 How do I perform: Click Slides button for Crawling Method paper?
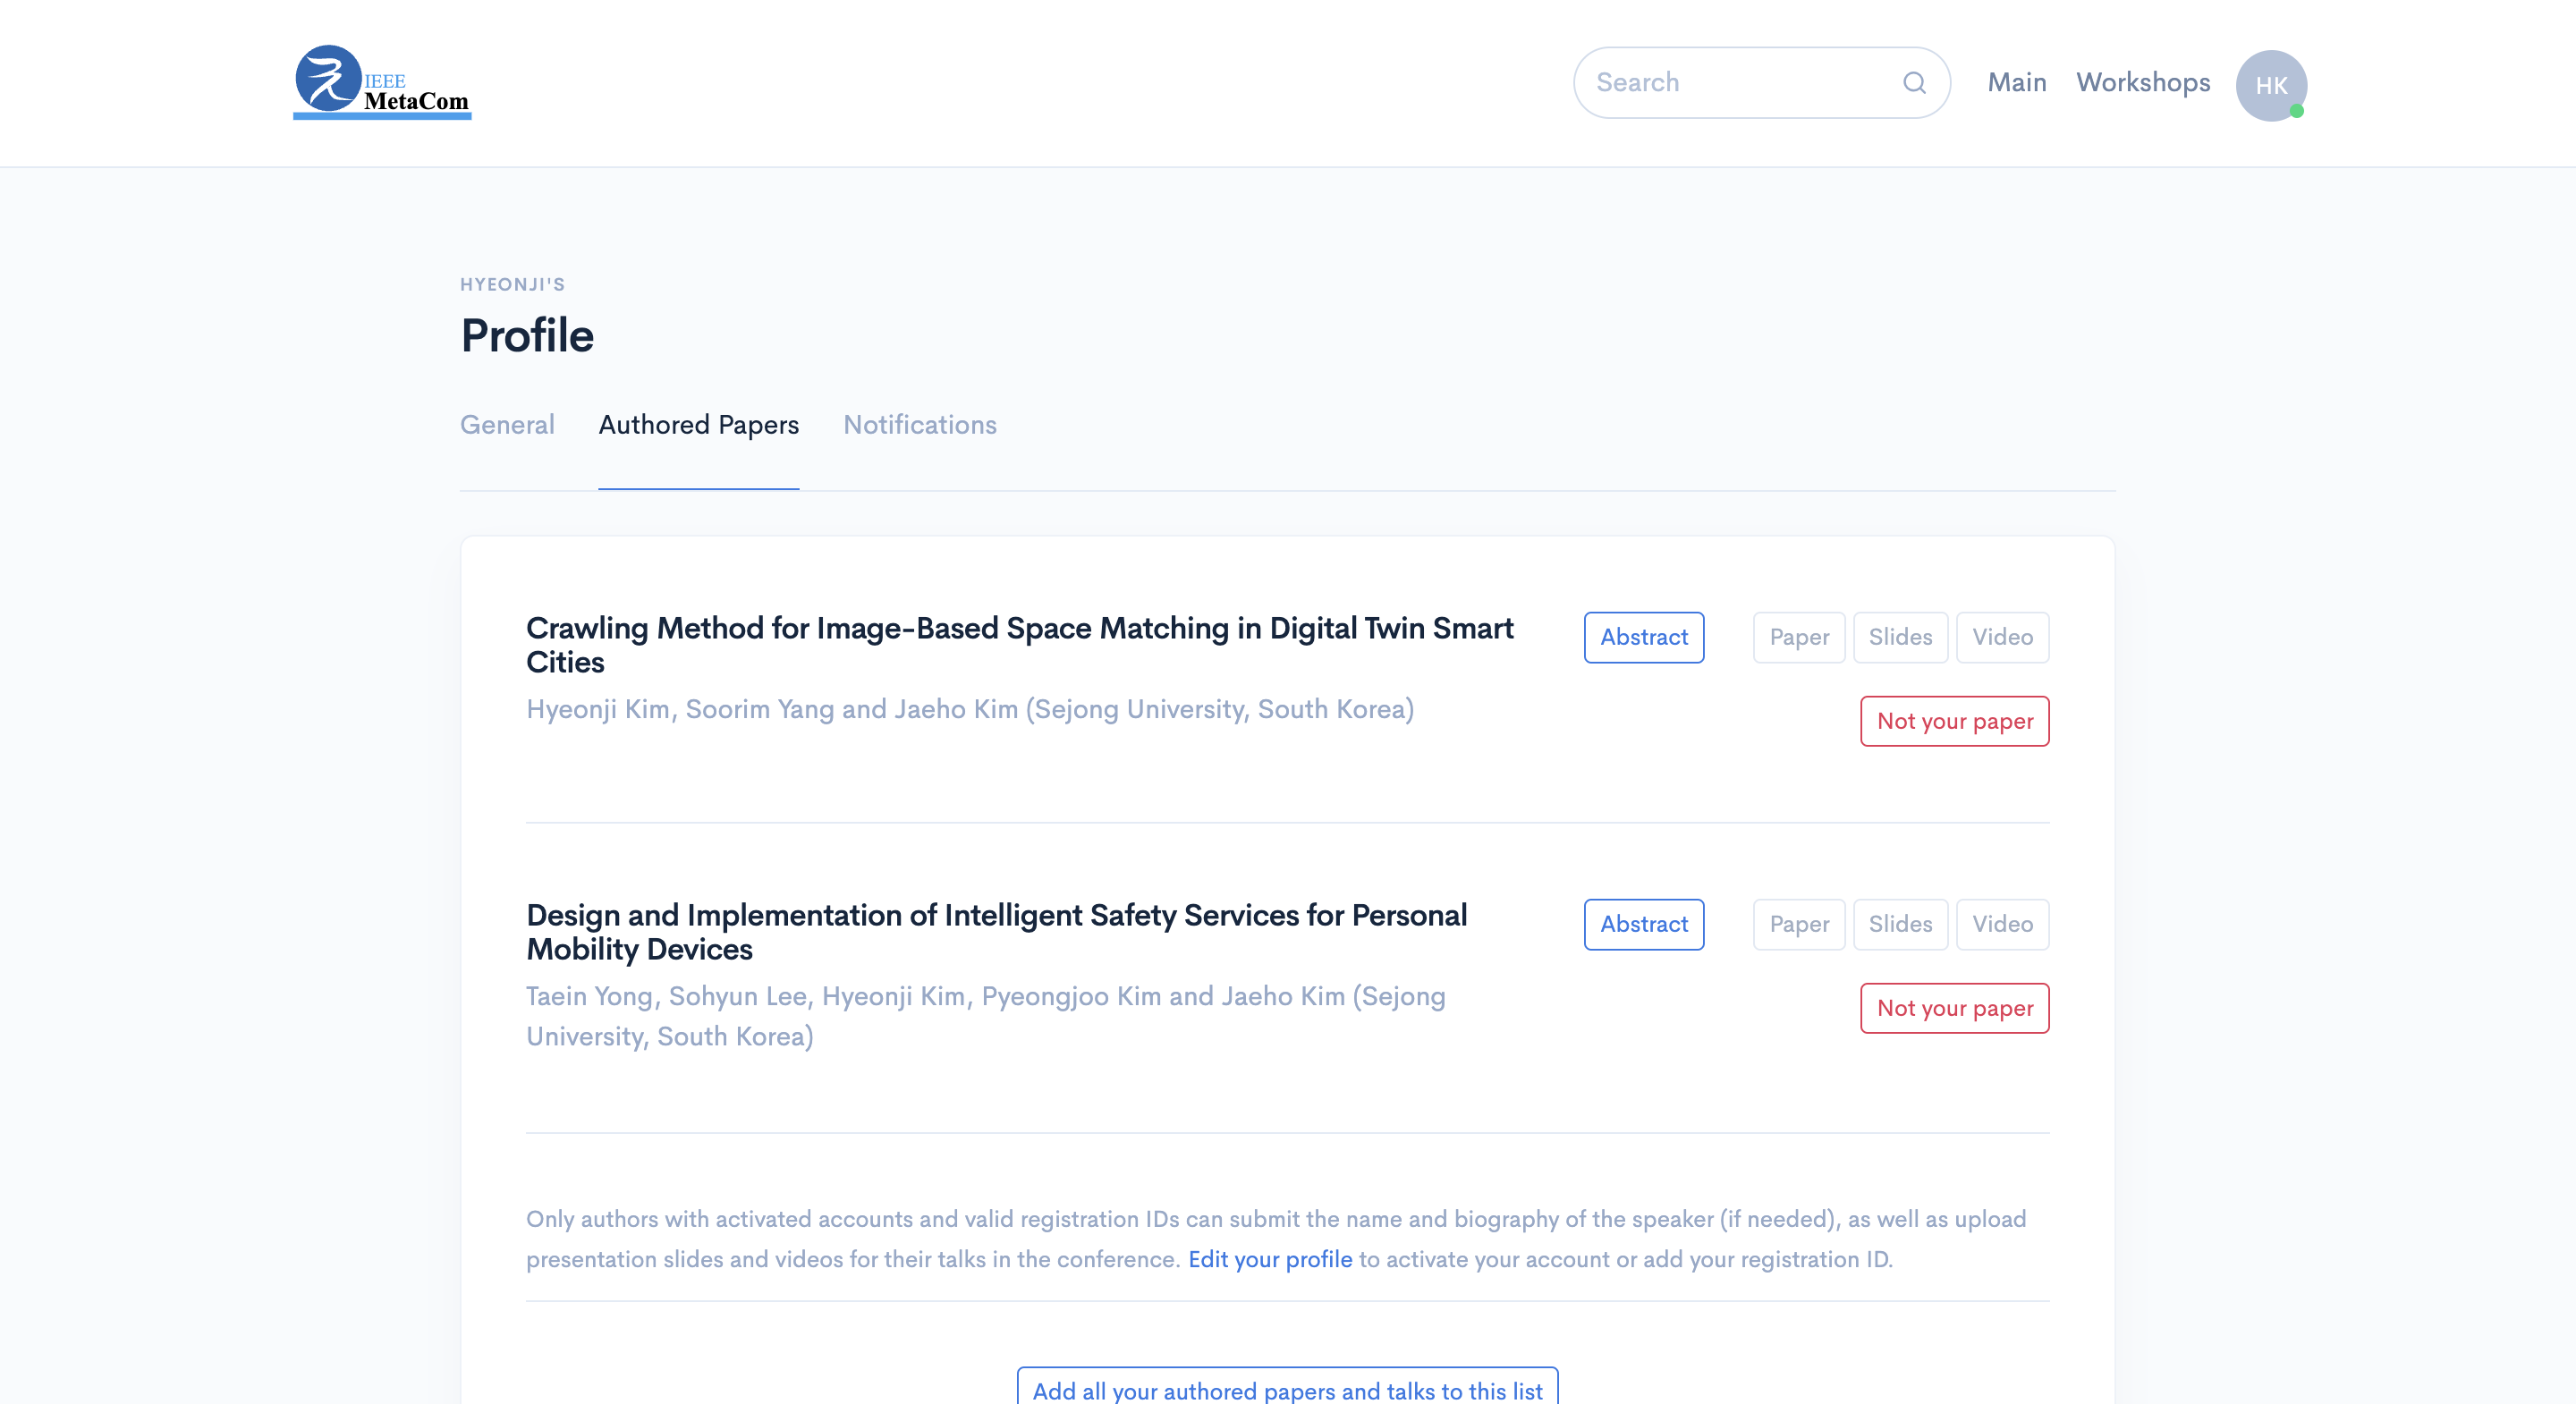coord(1900,637)
